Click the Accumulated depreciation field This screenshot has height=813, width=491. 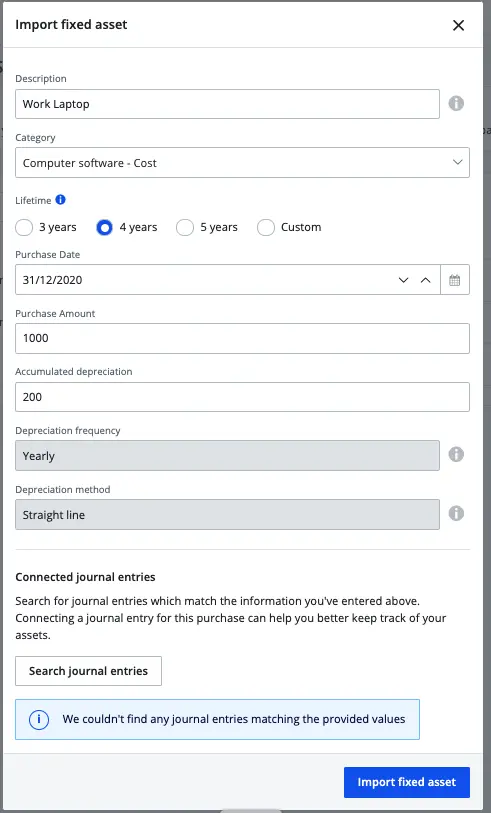[x=242, y=397]
